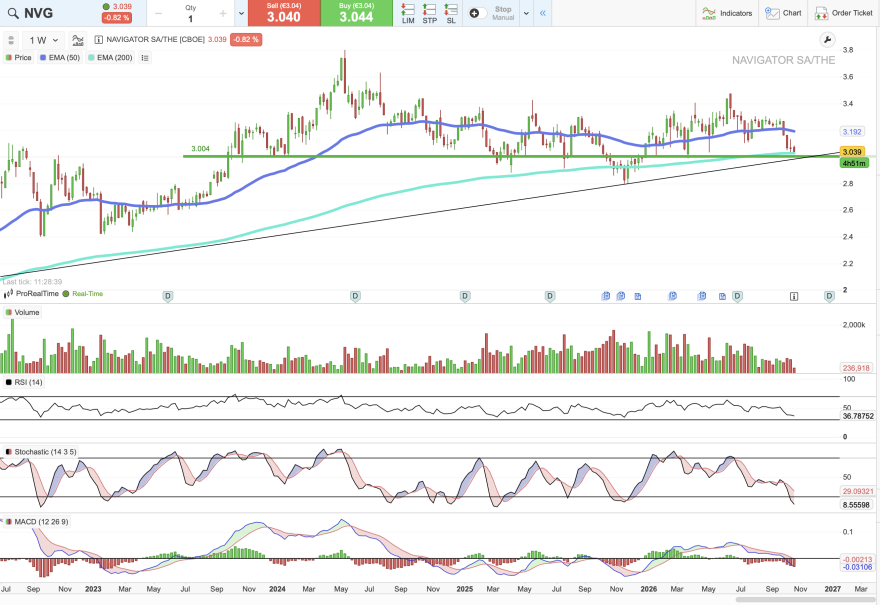880x605 pixels.
Task: Add an SL stop-loss order
Action: click(x=451, y=13)
